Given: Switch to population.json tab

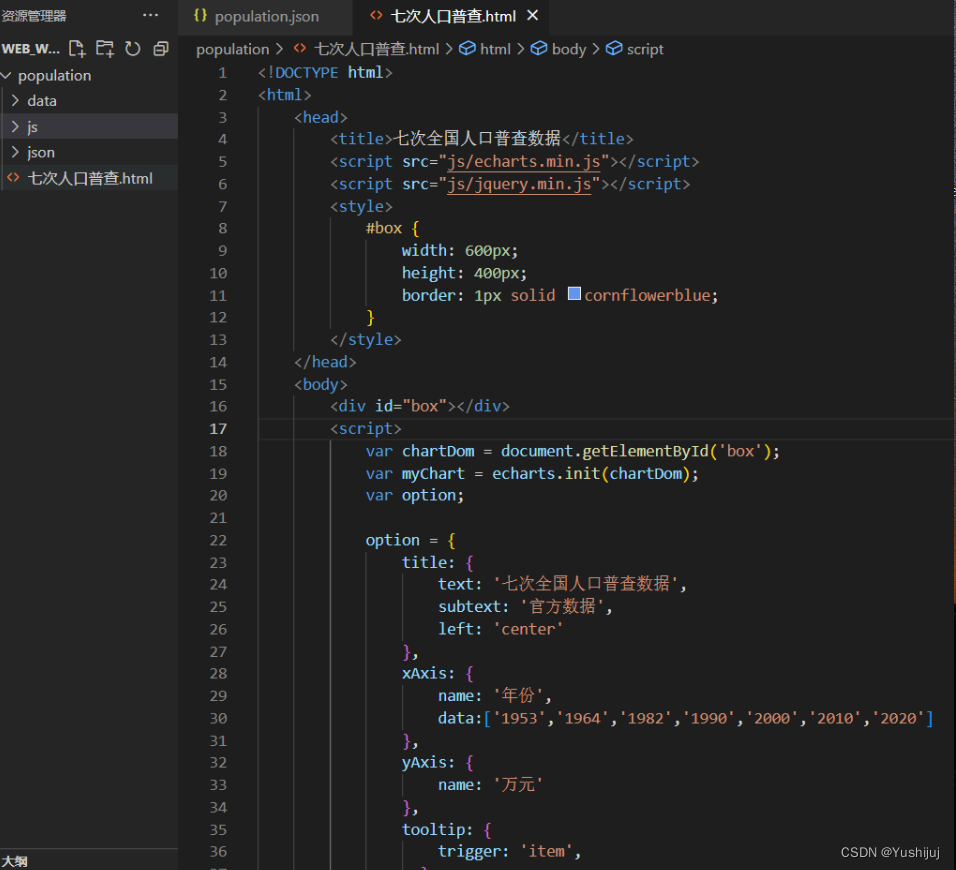Looking at the screenshot, I should [266, 16].
